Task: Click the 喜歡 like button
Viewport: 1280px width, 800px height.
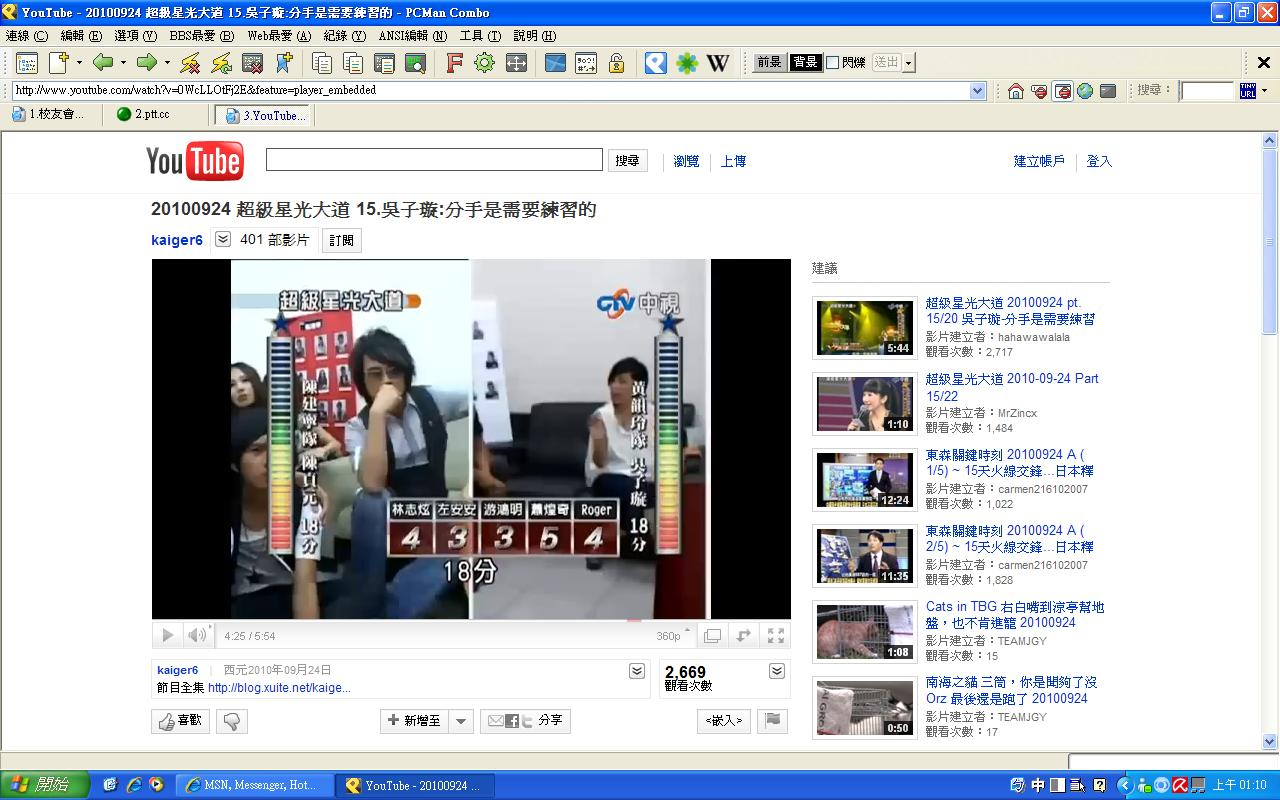Action: click(x=181, y=720)
